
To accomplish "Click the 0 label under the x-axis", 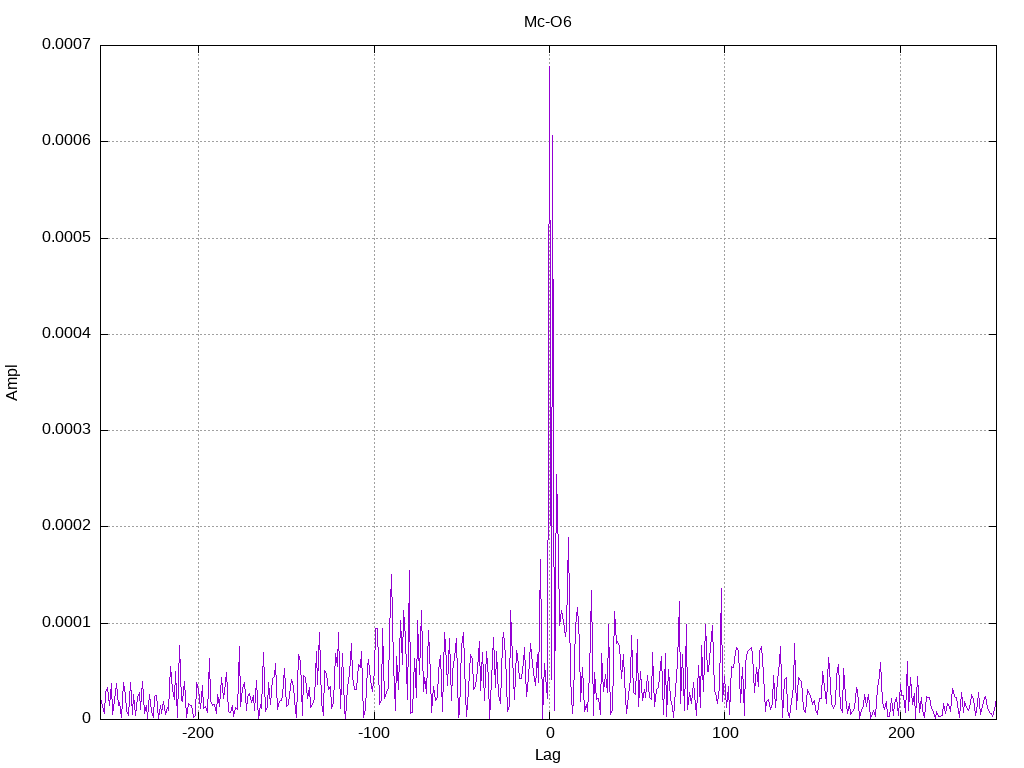I will tap(549, 733).
